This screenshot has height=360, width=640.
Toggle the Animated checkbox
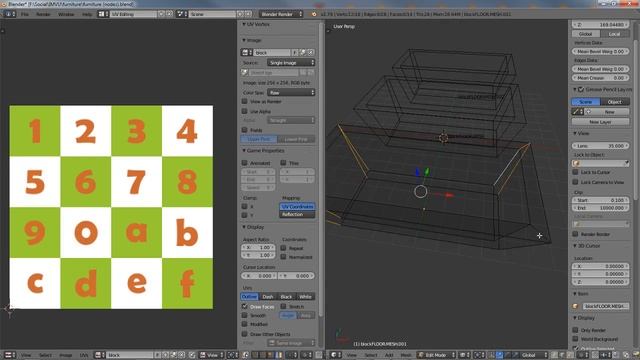(244, 163)
